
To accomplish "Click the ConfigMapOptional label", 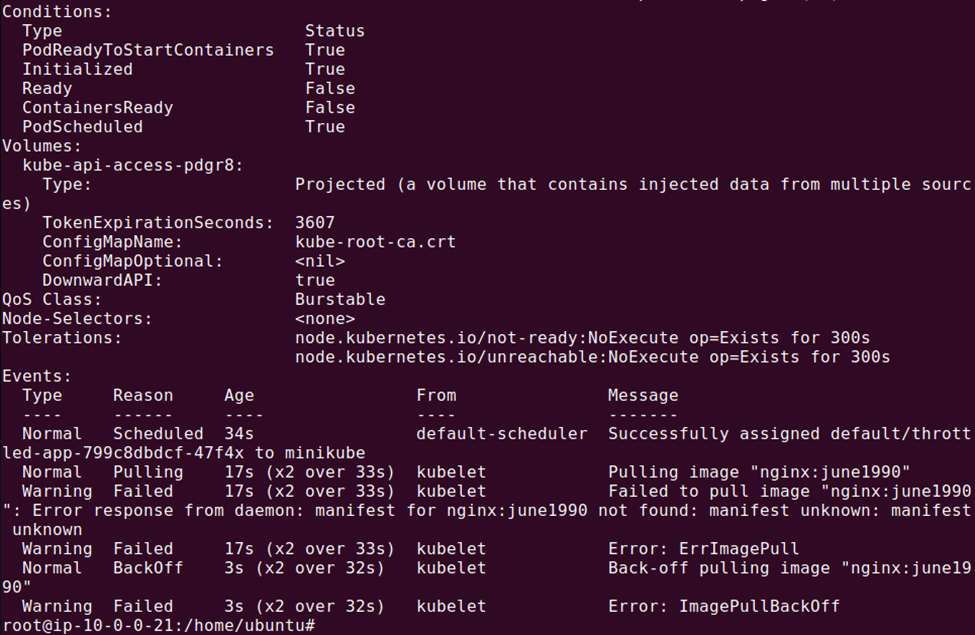I will point(132,261).
